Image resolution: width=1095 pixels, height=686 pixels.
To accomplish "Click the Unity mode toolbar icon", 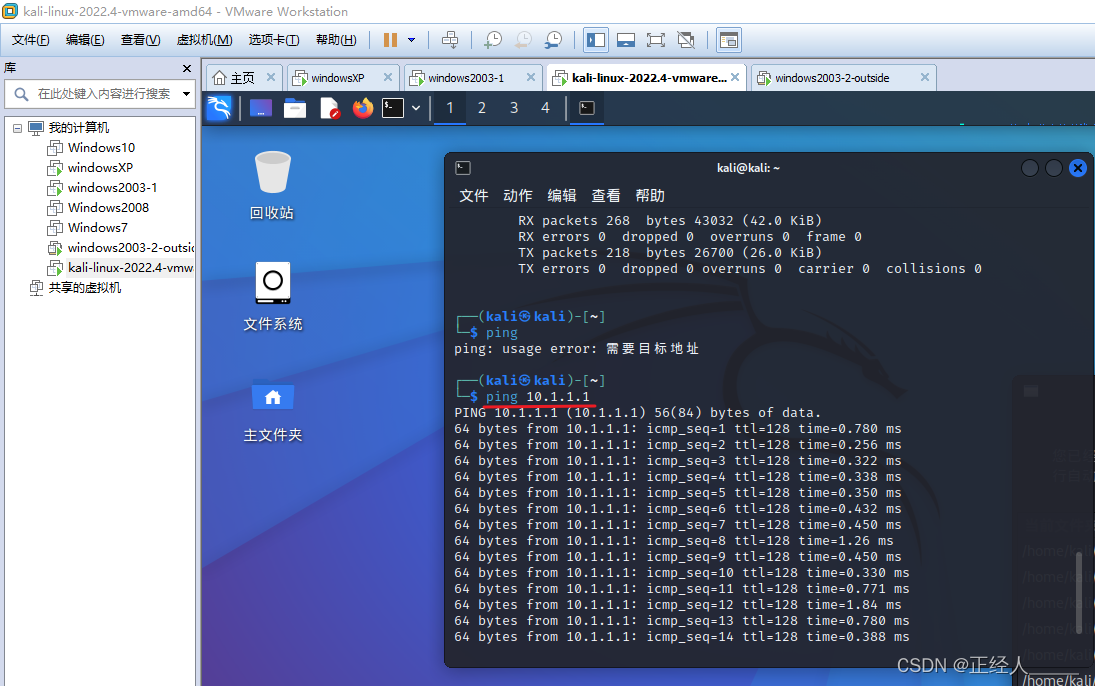I will point(686,40).
